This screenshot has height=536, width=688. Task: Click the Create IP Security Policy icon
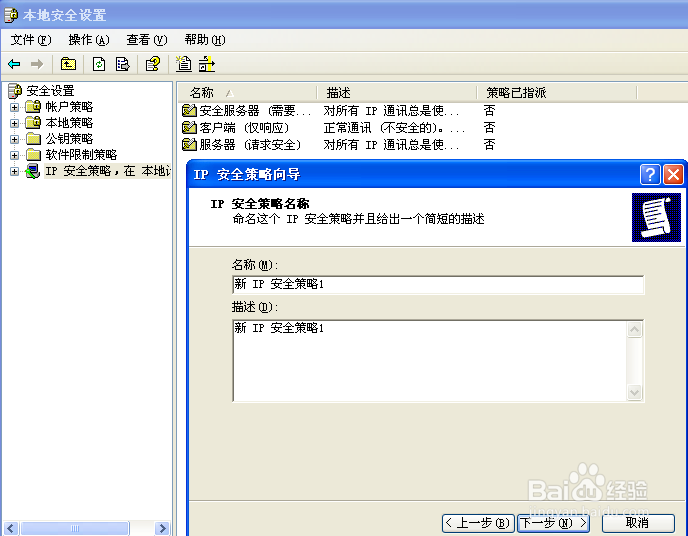click(x=184, y=64)
